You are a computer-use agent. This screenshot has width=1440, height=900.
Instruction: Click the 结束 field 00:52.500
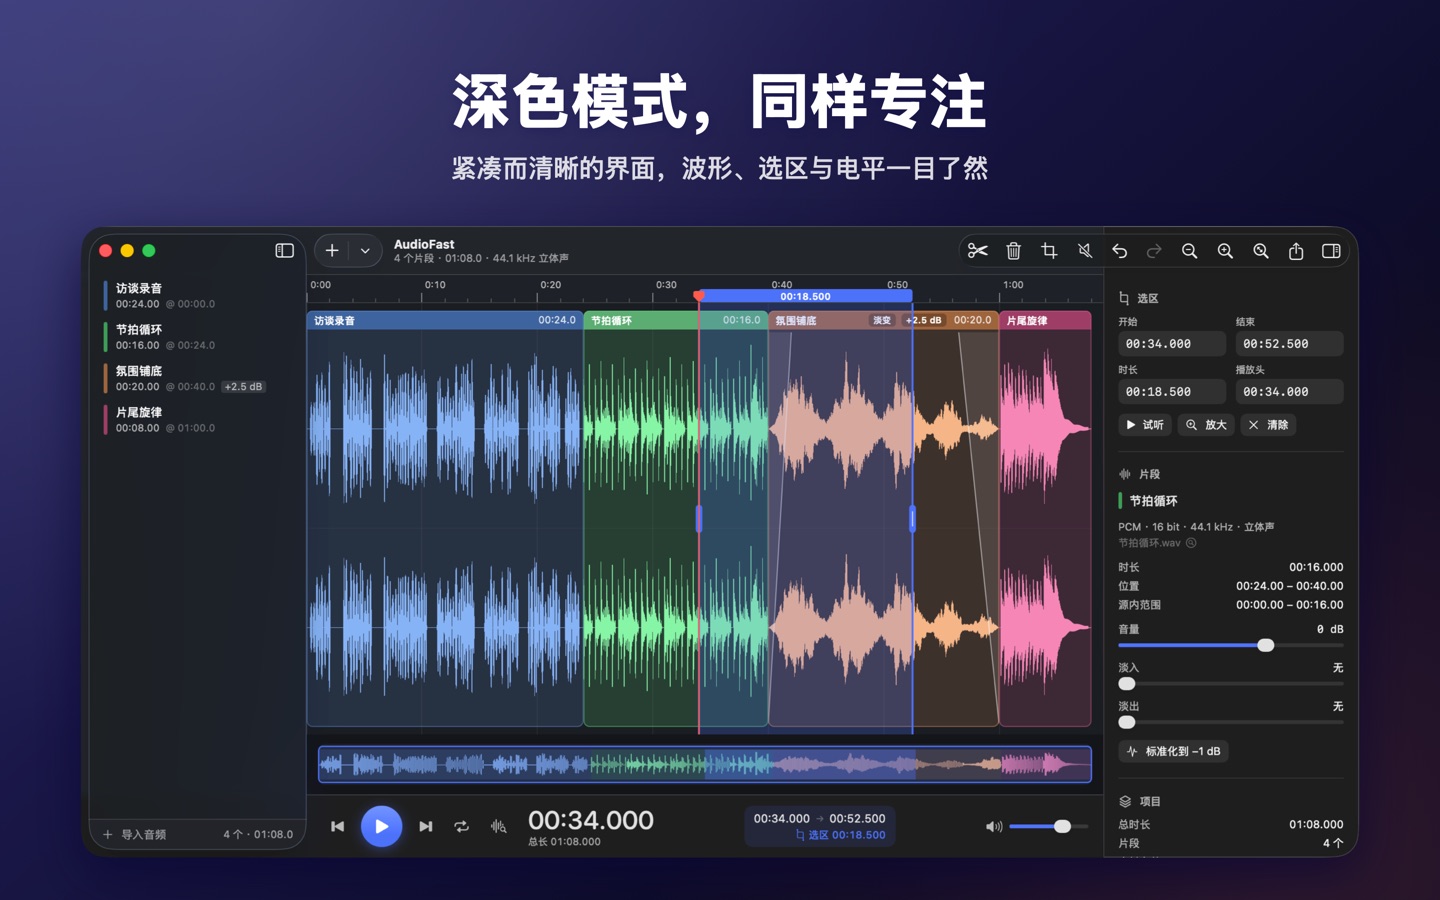[1289, 344]
